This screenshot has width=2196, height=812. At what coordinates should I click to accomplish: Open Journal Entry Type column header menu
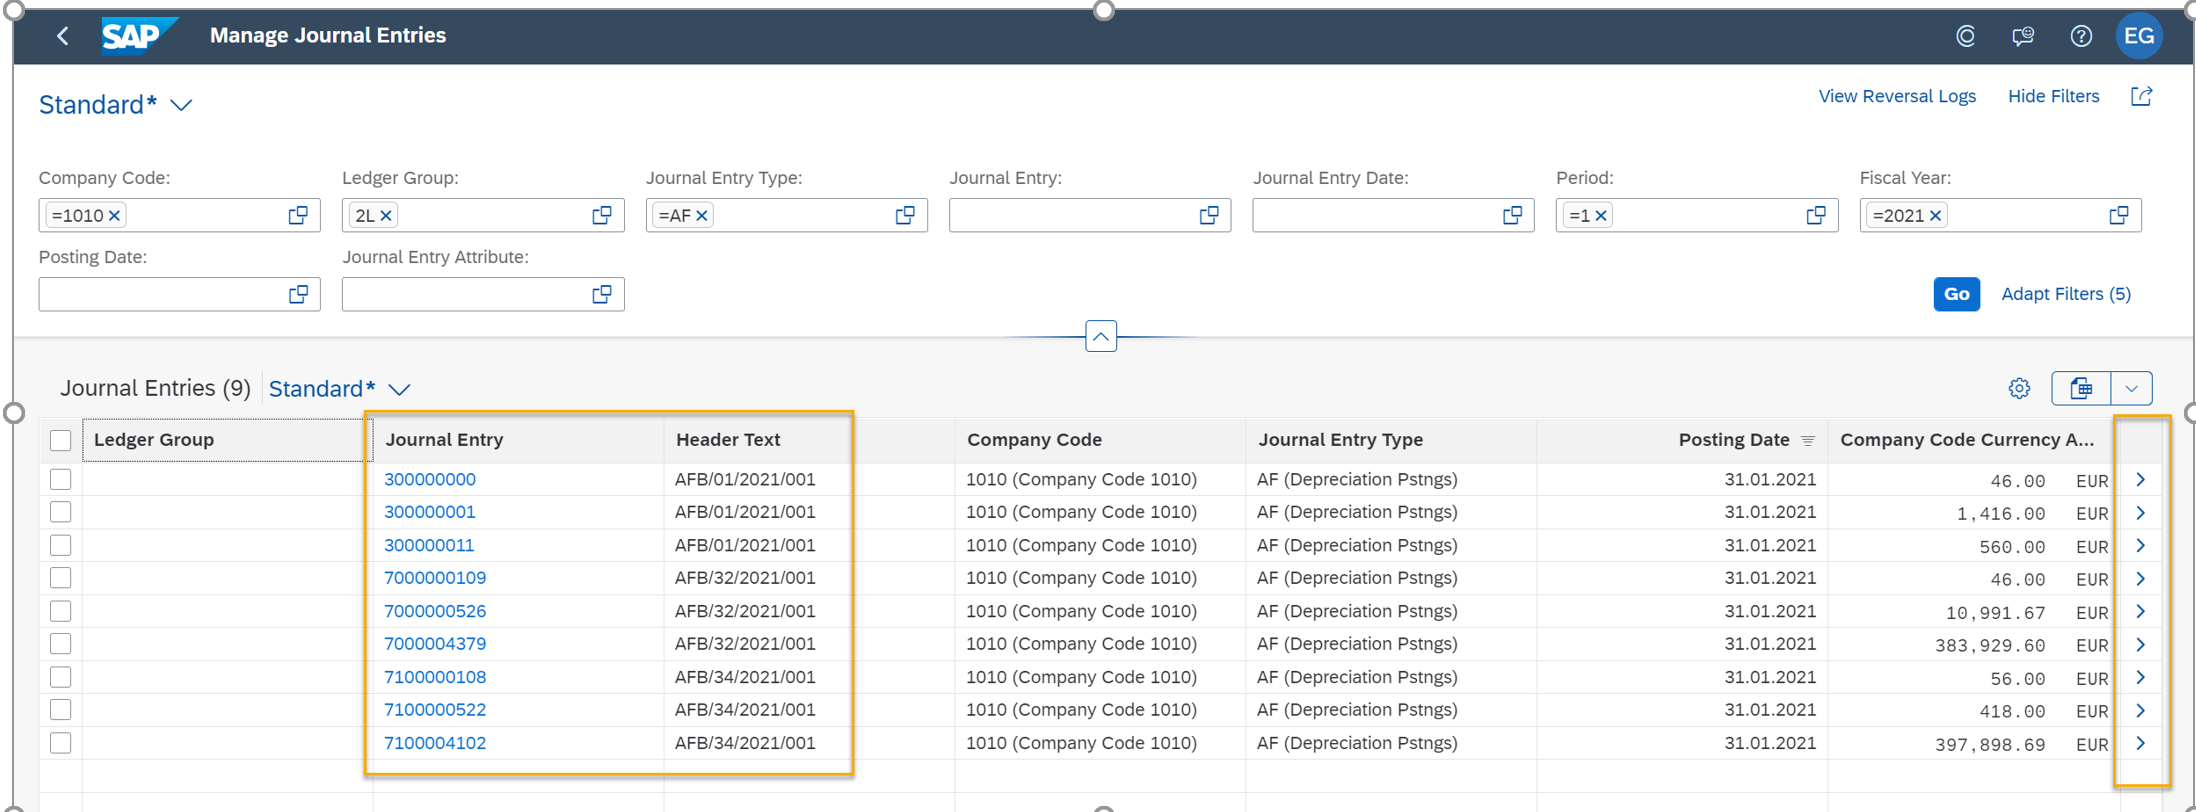click(x=1391, y=440)
